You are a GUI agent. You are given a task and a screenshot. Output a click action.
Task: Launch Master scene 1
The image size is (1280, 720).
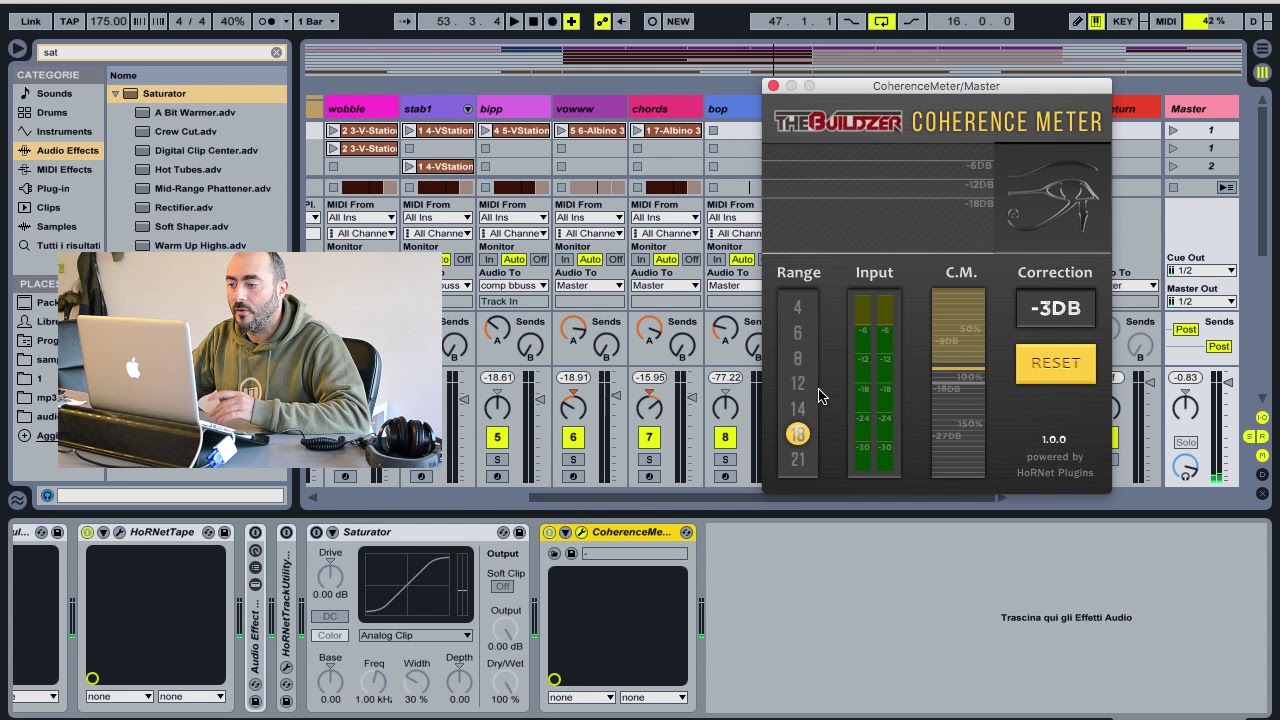(x=1174, y=131)
